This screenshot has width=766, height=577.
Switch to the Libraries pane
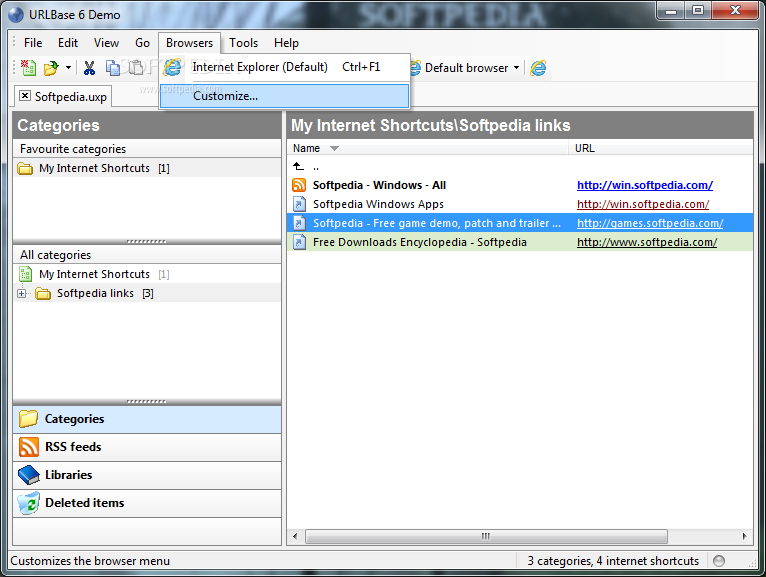point(147,475)
